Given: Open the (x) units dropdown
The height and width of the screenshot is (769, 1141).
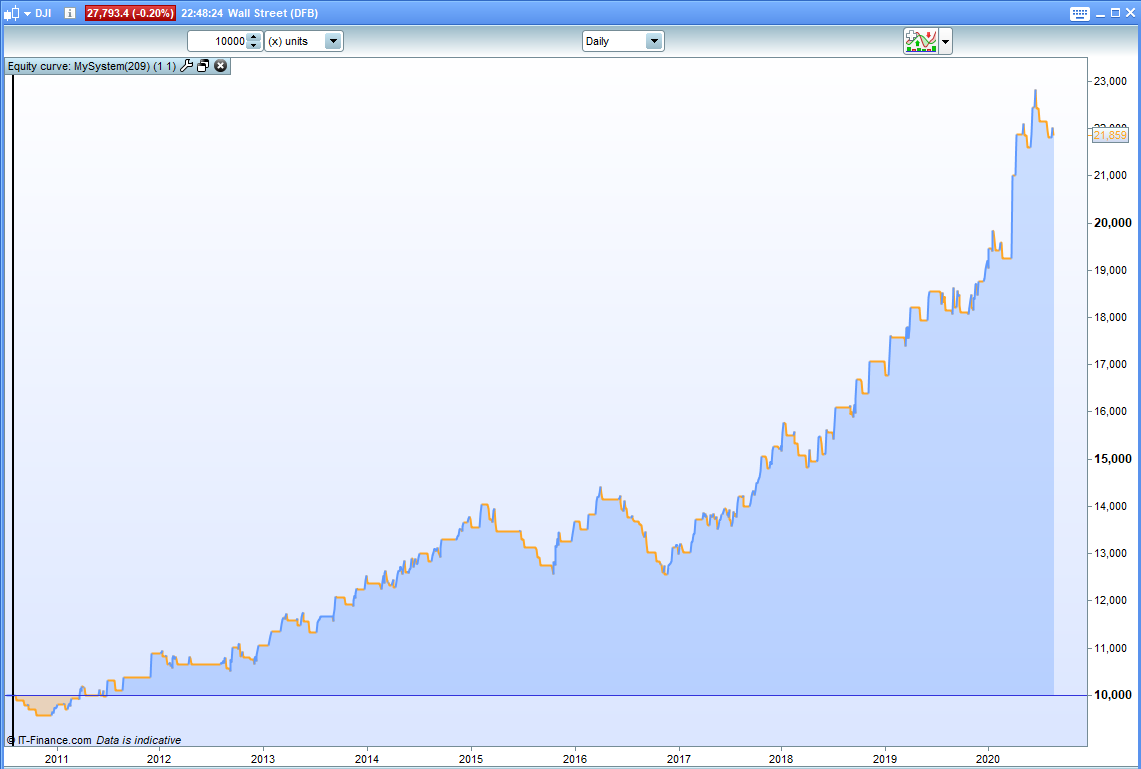Looking at the screenshot, I should click(303, 41).
